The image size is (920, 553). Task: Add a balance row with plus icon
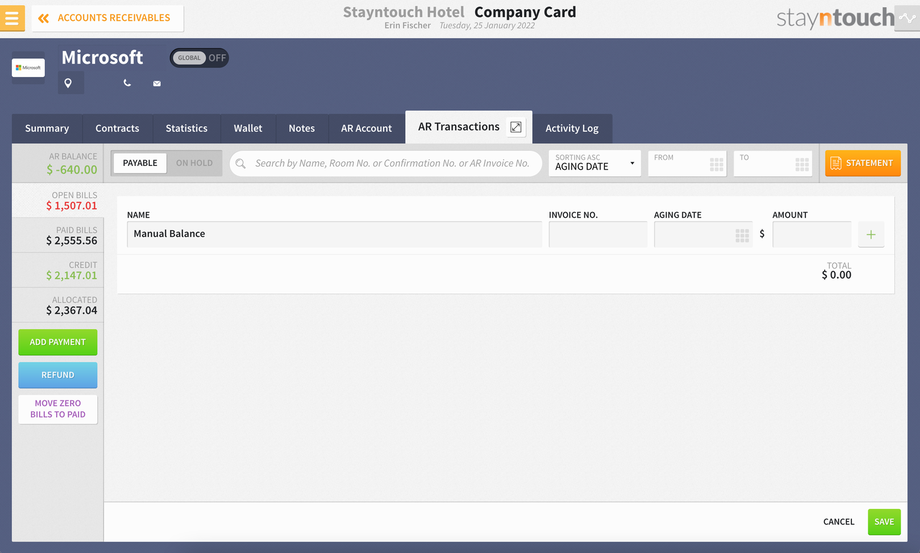click(871, 235)
